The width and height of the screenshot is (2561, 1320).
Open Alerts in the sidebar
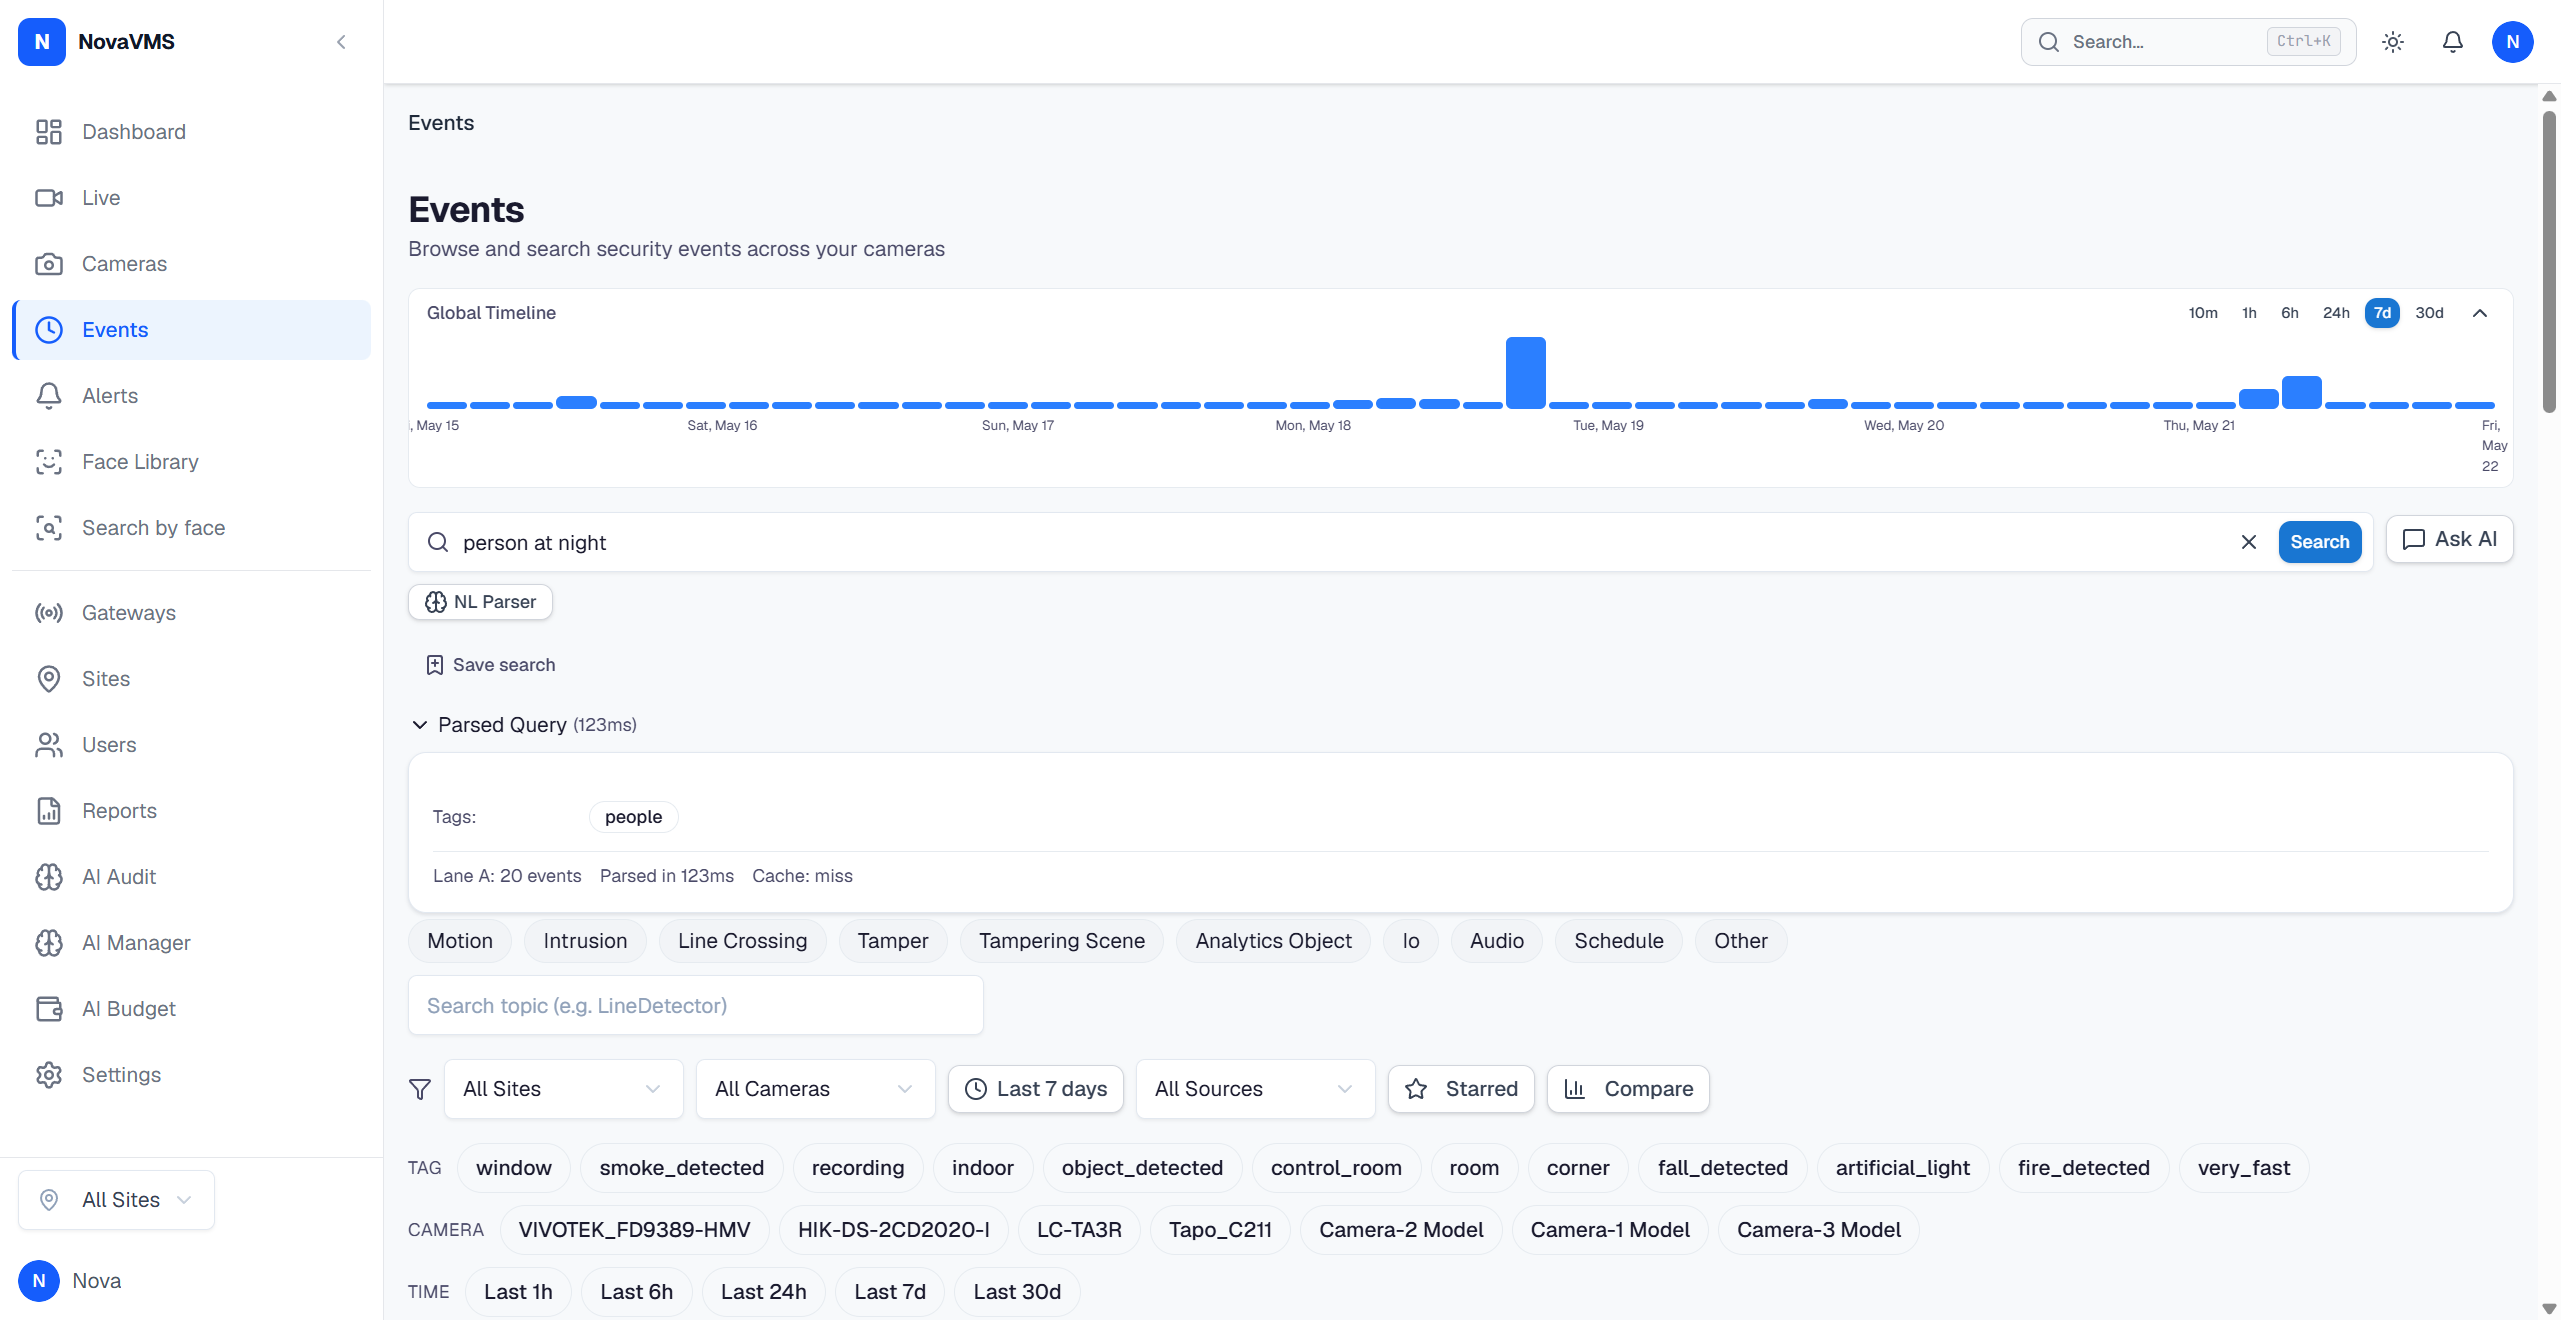click(x=192, y=396)
